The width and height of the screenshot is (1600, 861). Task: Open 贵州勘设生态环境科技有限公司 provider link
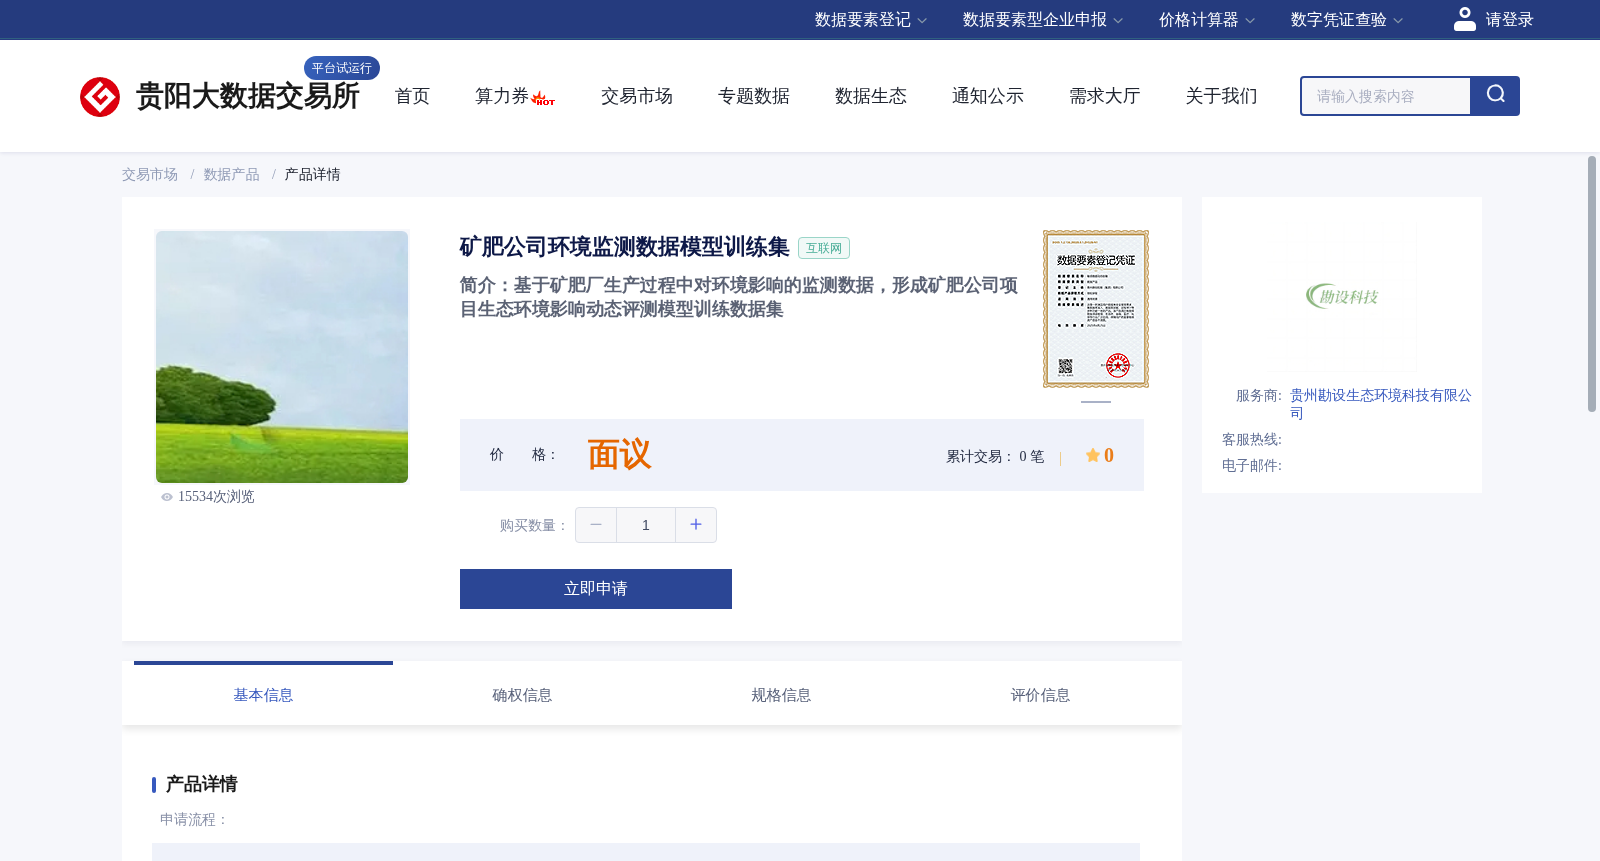coord(1380,404)
